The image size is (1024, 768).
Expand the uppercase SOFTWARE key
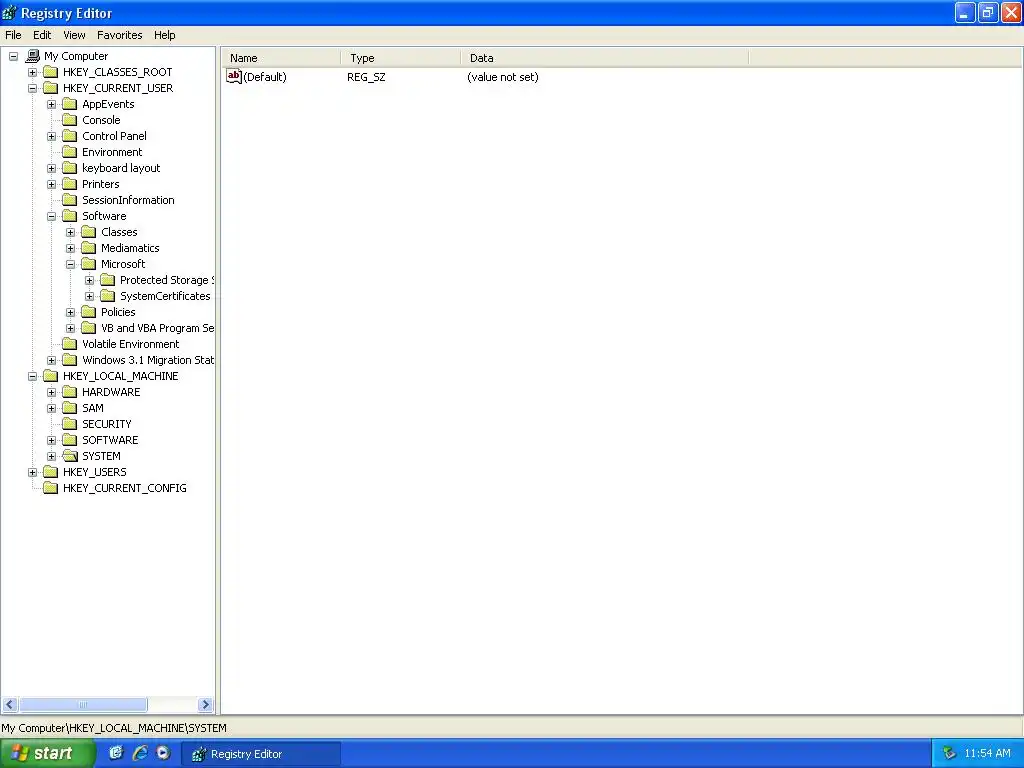[x=52, y=440]
